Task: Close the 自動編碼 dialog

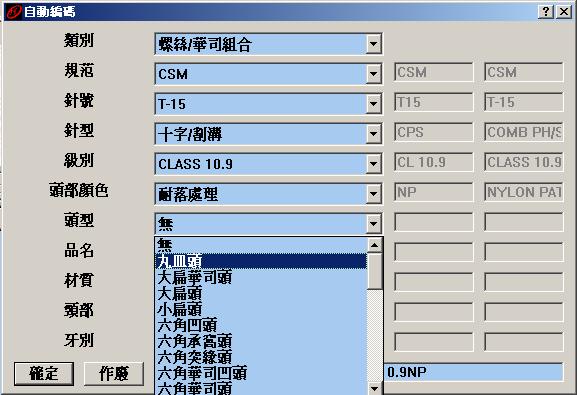Action: (x=564, y=12)
